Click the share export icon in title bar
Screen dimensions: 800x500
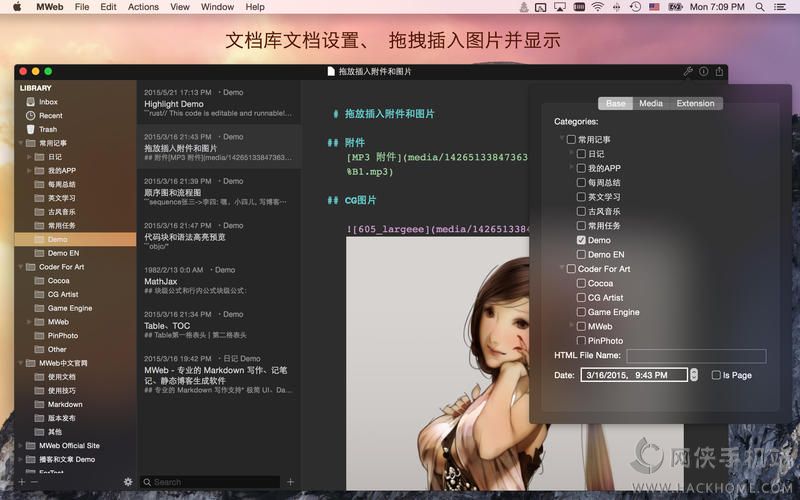point(719,71)
